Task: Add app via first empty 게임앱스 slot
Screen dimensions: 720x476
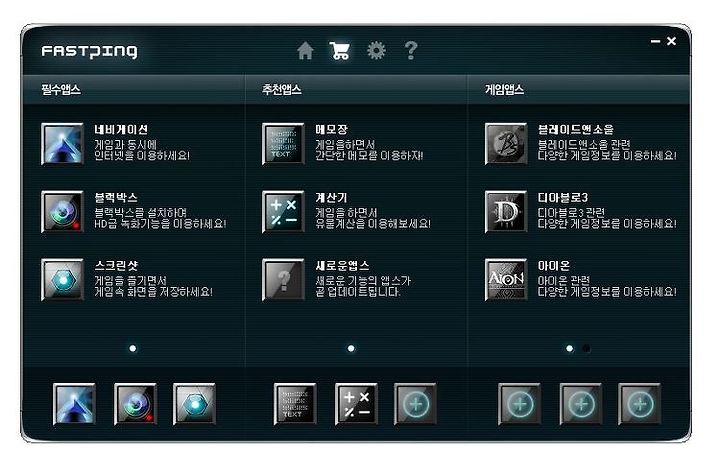Action: (x=520, y=404)
